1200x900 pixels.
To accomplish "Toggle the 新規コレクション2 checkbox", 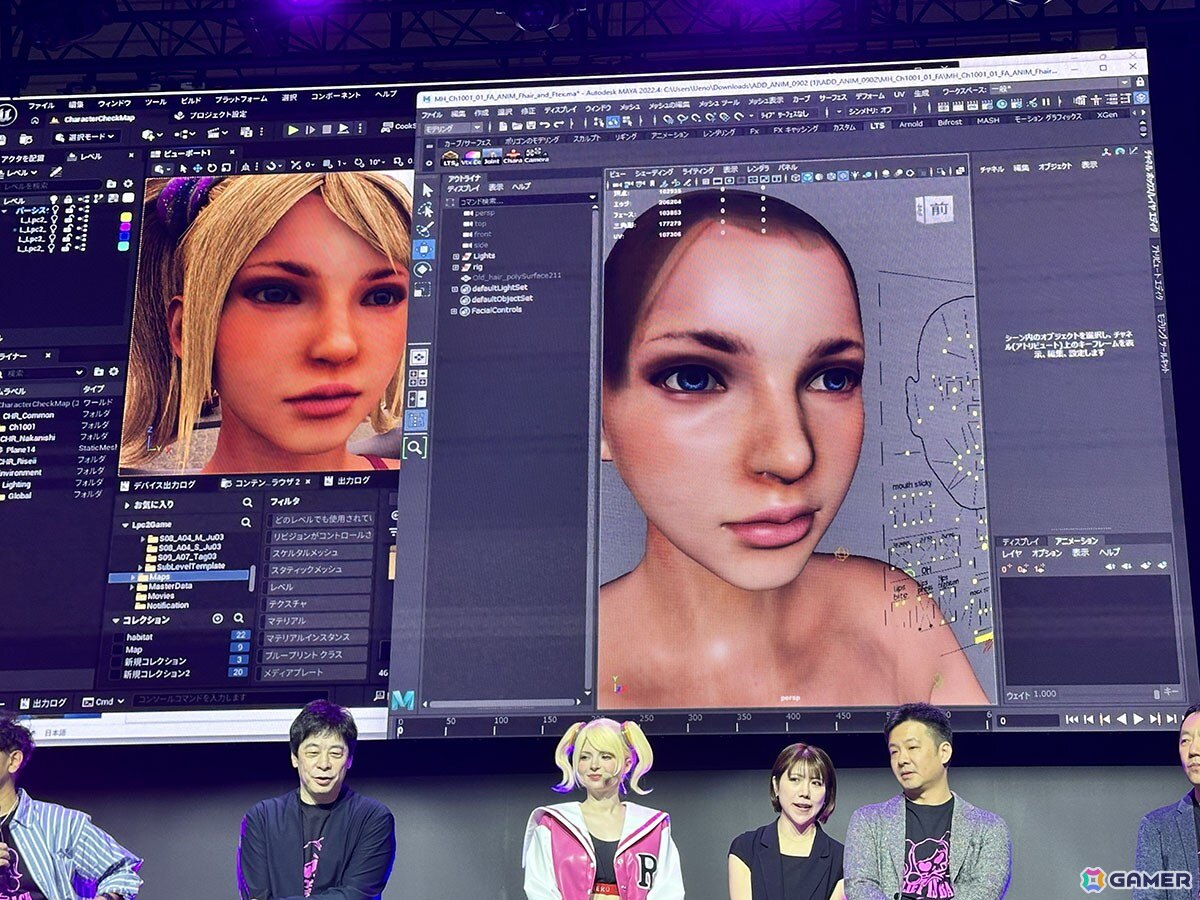I will [x=115, y=674].
